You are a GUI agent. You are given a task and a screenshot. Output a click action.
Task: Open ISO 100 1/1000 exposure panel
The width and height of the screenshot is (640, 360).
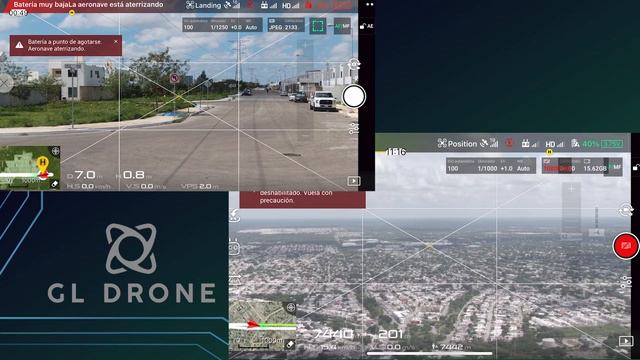point(491,166)
